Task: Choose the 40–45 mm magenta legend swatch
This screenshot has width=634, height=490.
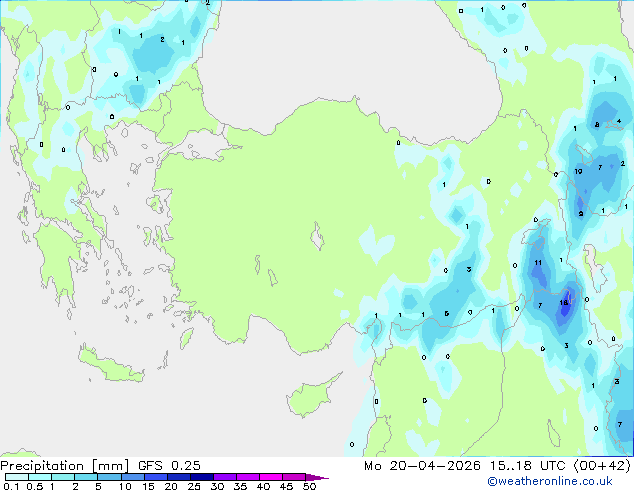Action: pyautogui.click(x=271, y=477)
